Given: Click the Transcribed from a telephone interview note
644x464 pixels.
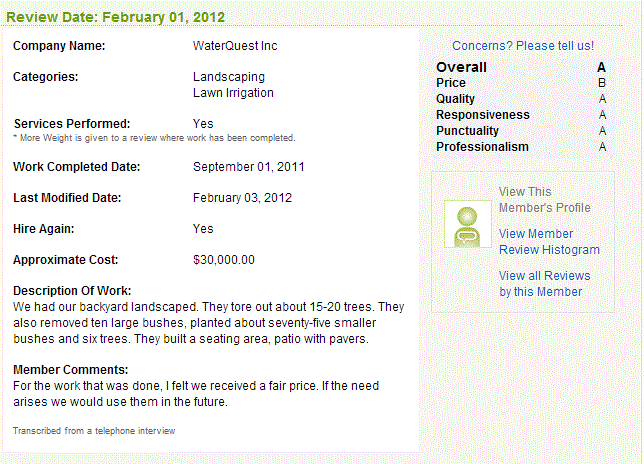Looking at the screenshot, I should click(x=94, y=431).
